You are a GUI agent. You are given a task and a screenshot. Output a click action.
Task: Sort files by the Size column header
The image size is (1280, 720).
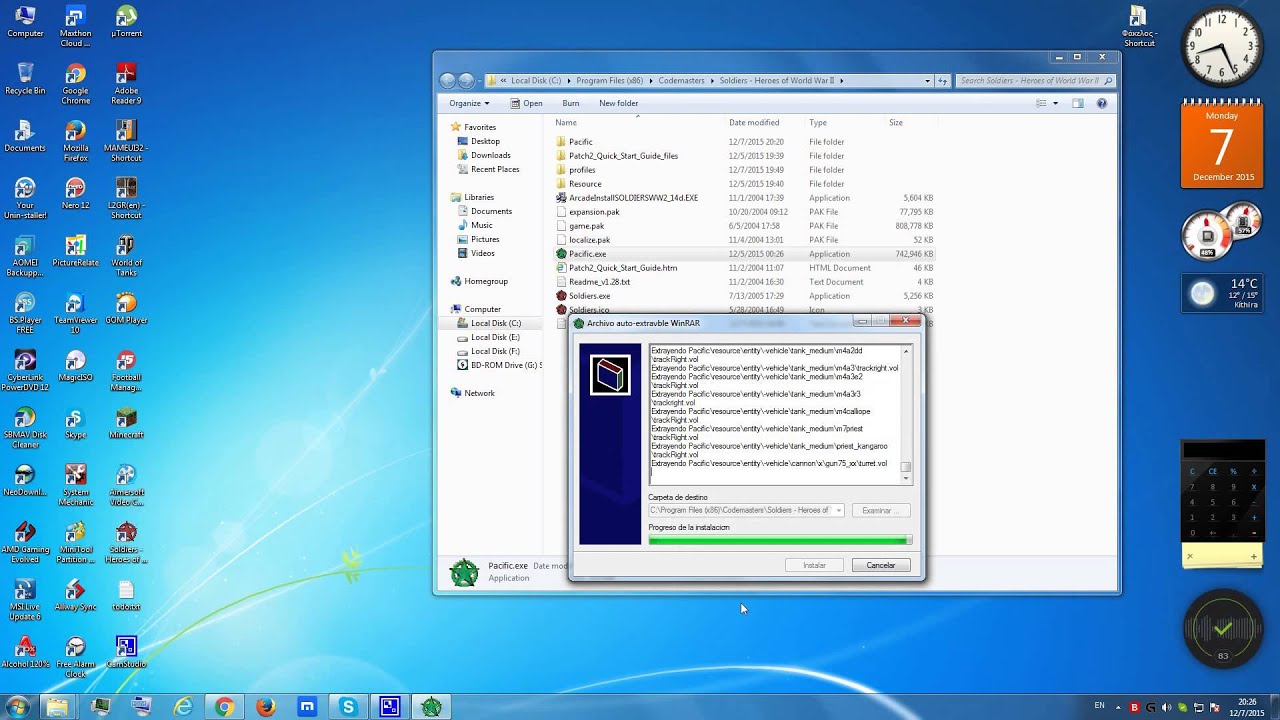911,123
